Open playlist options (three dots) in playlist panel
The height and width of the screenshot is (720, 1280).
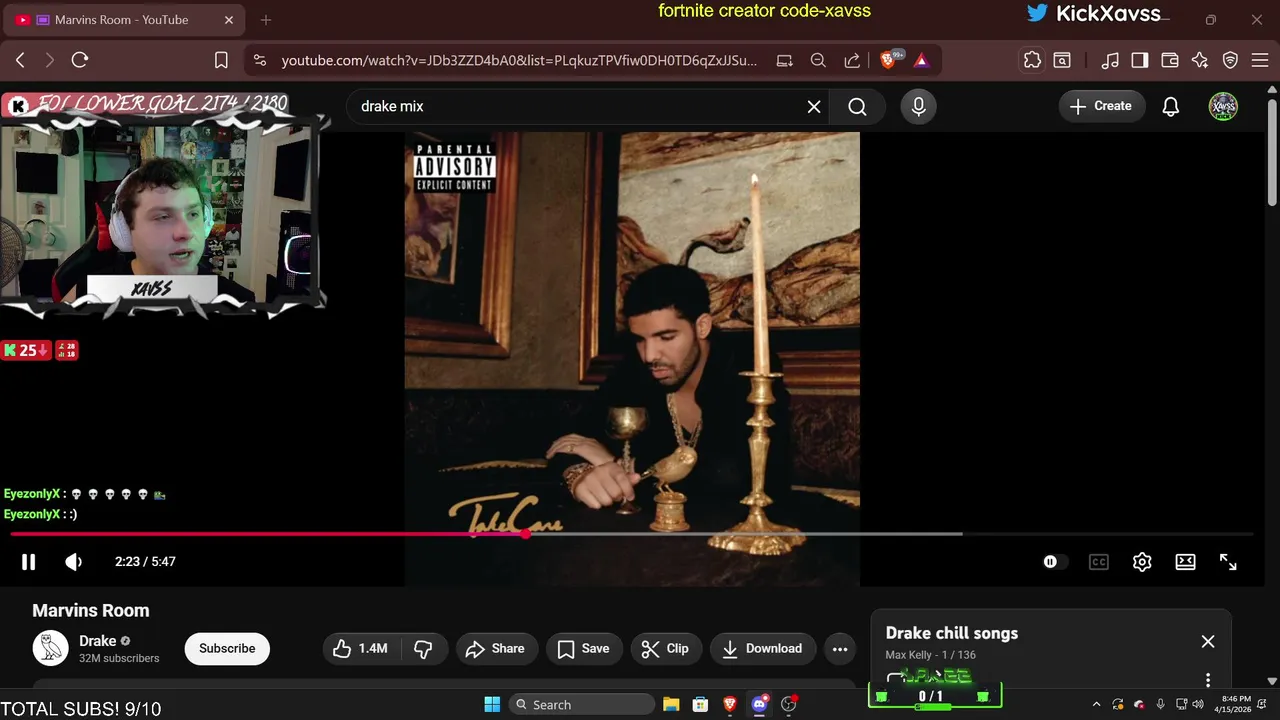pos(1208,680)
